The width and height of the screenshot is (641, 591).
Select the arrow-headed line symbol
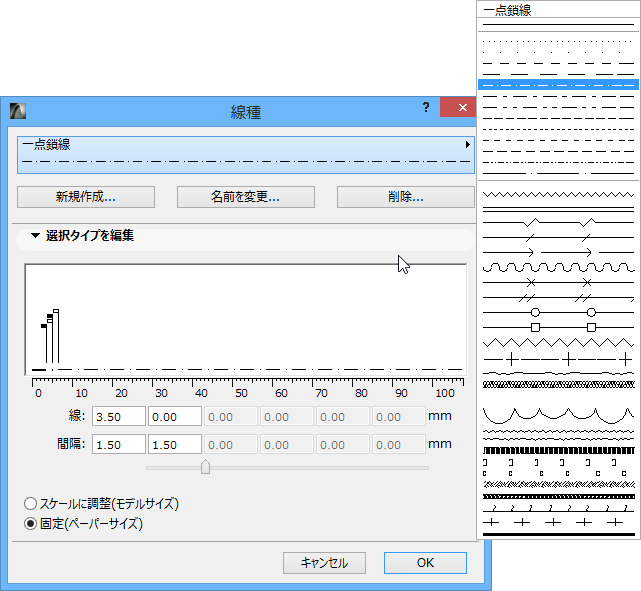[x=558, y=252]
